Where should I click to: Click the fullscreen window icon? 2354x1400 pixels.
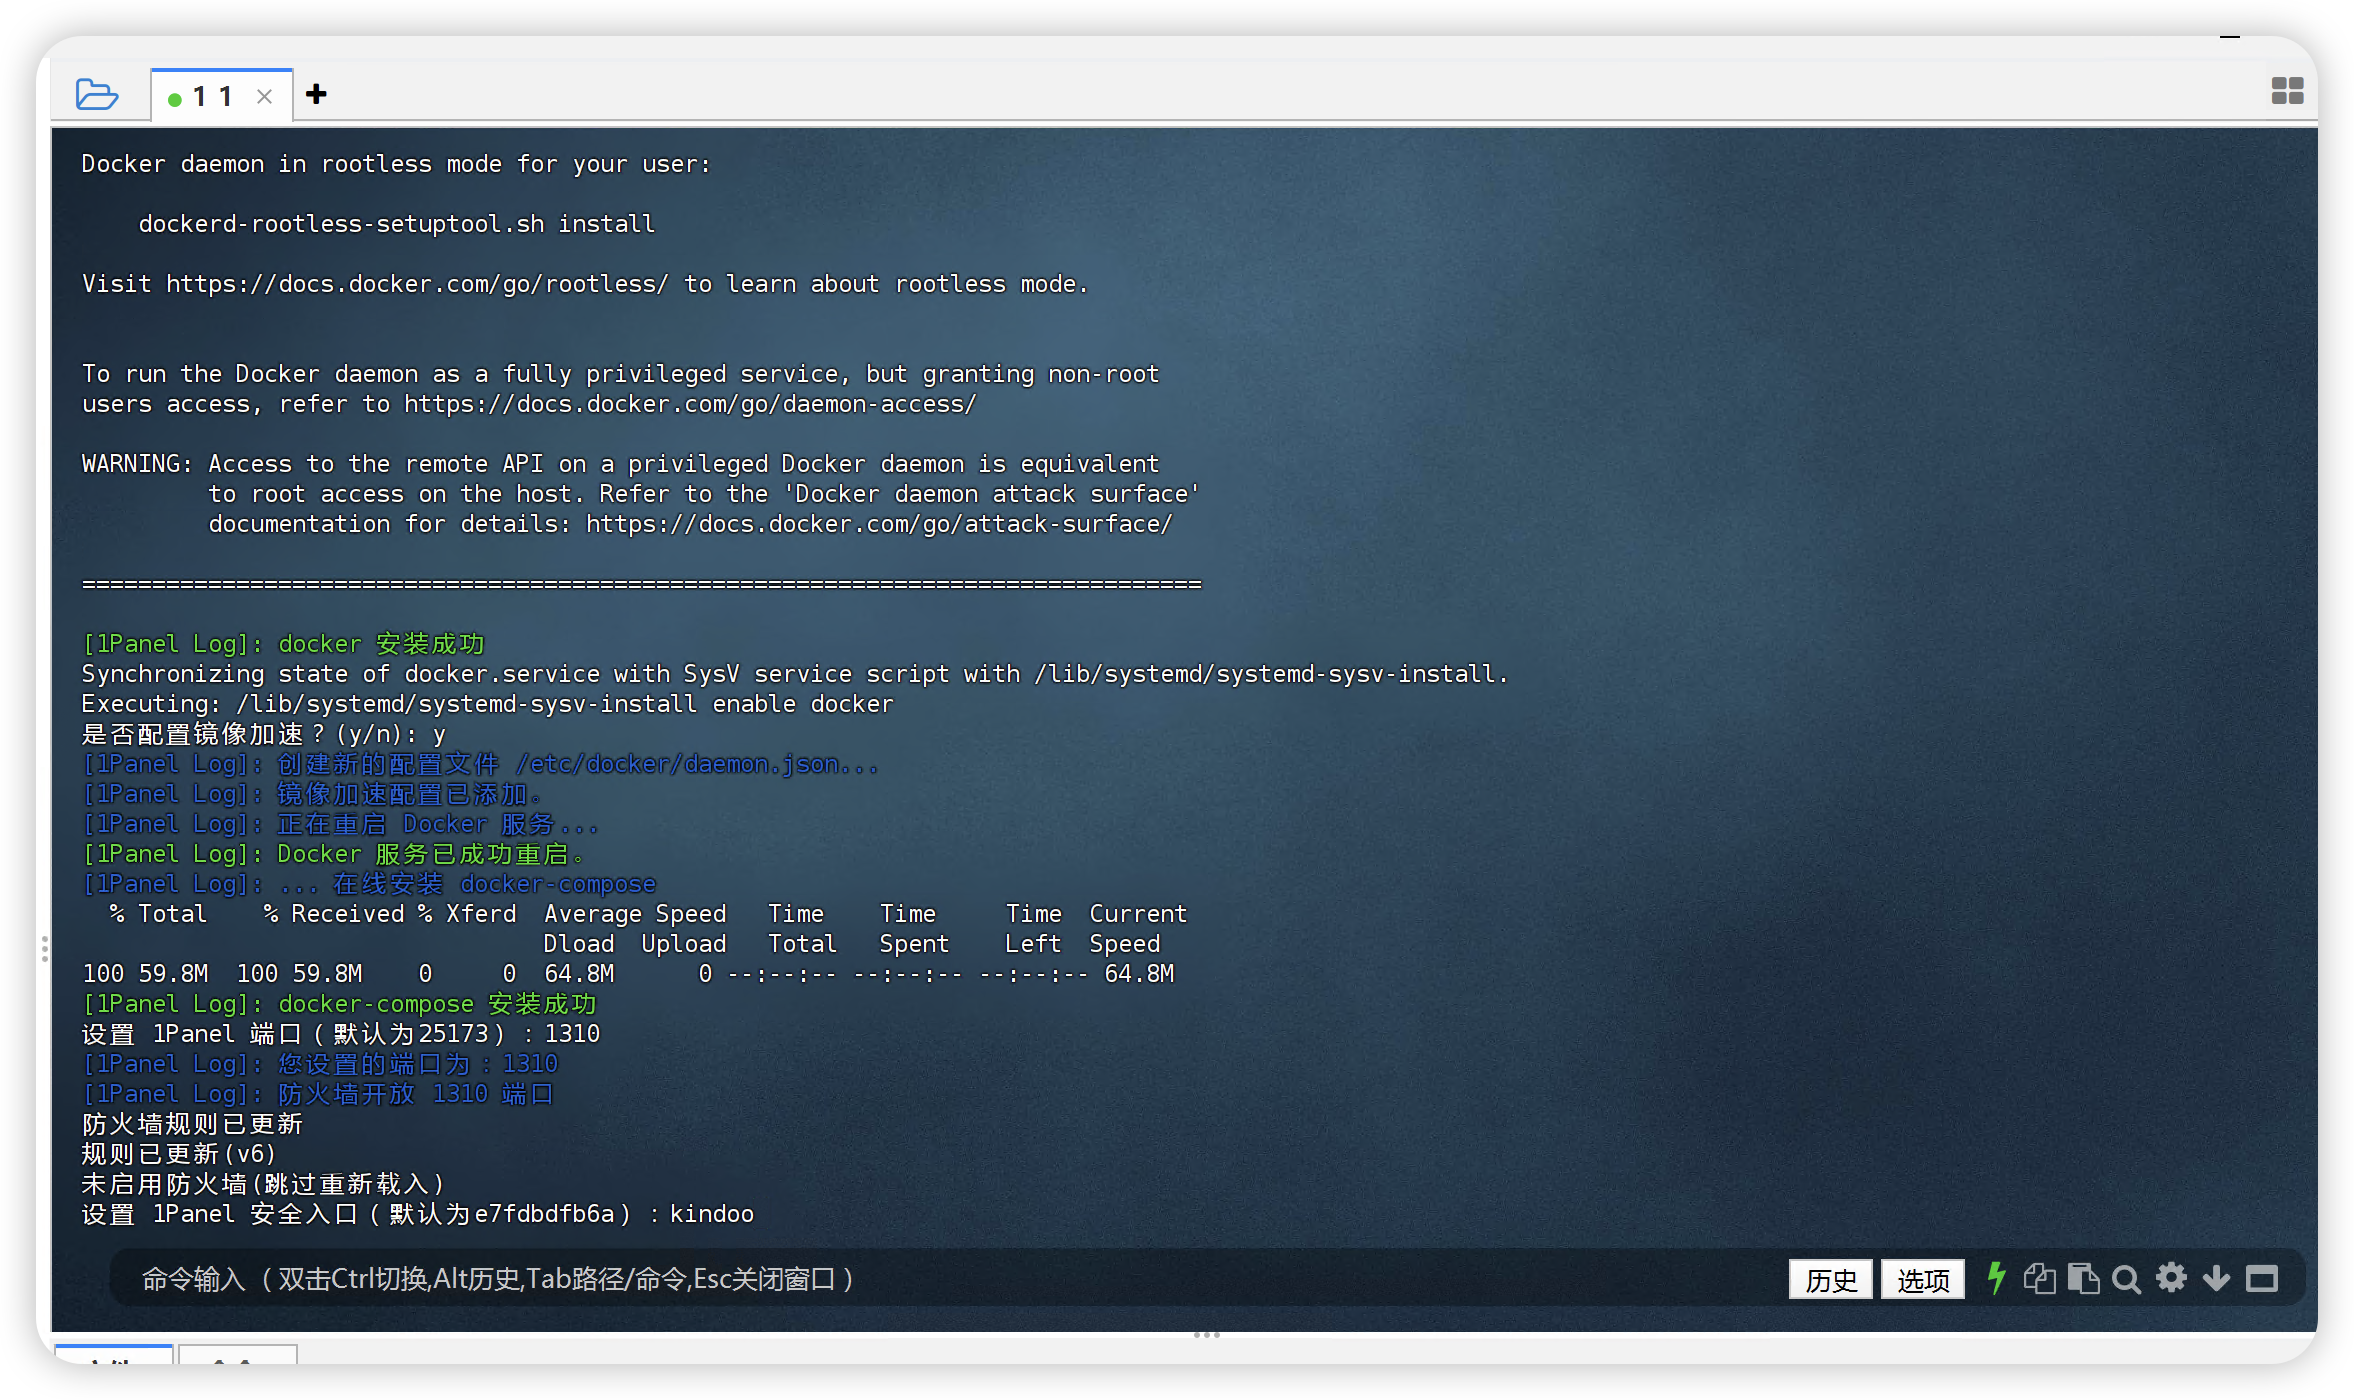click(x=2261, y=1279)
